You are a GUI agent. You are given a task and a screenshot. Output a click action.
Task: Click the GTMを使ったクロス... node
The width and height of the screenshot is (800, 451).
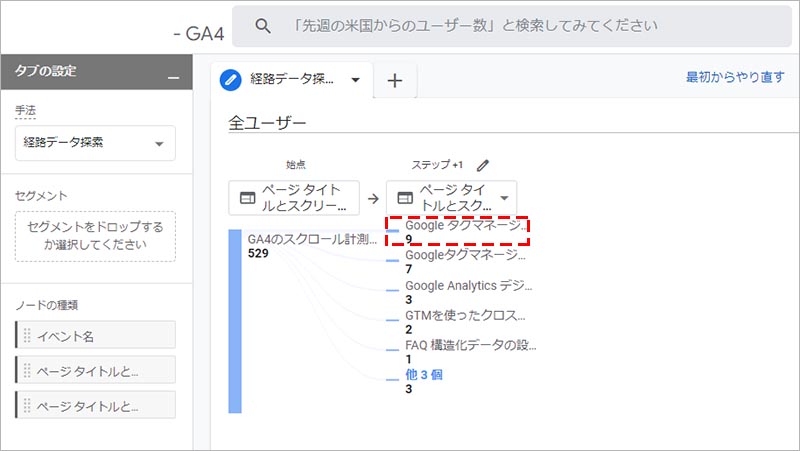(x=464, y=315)
